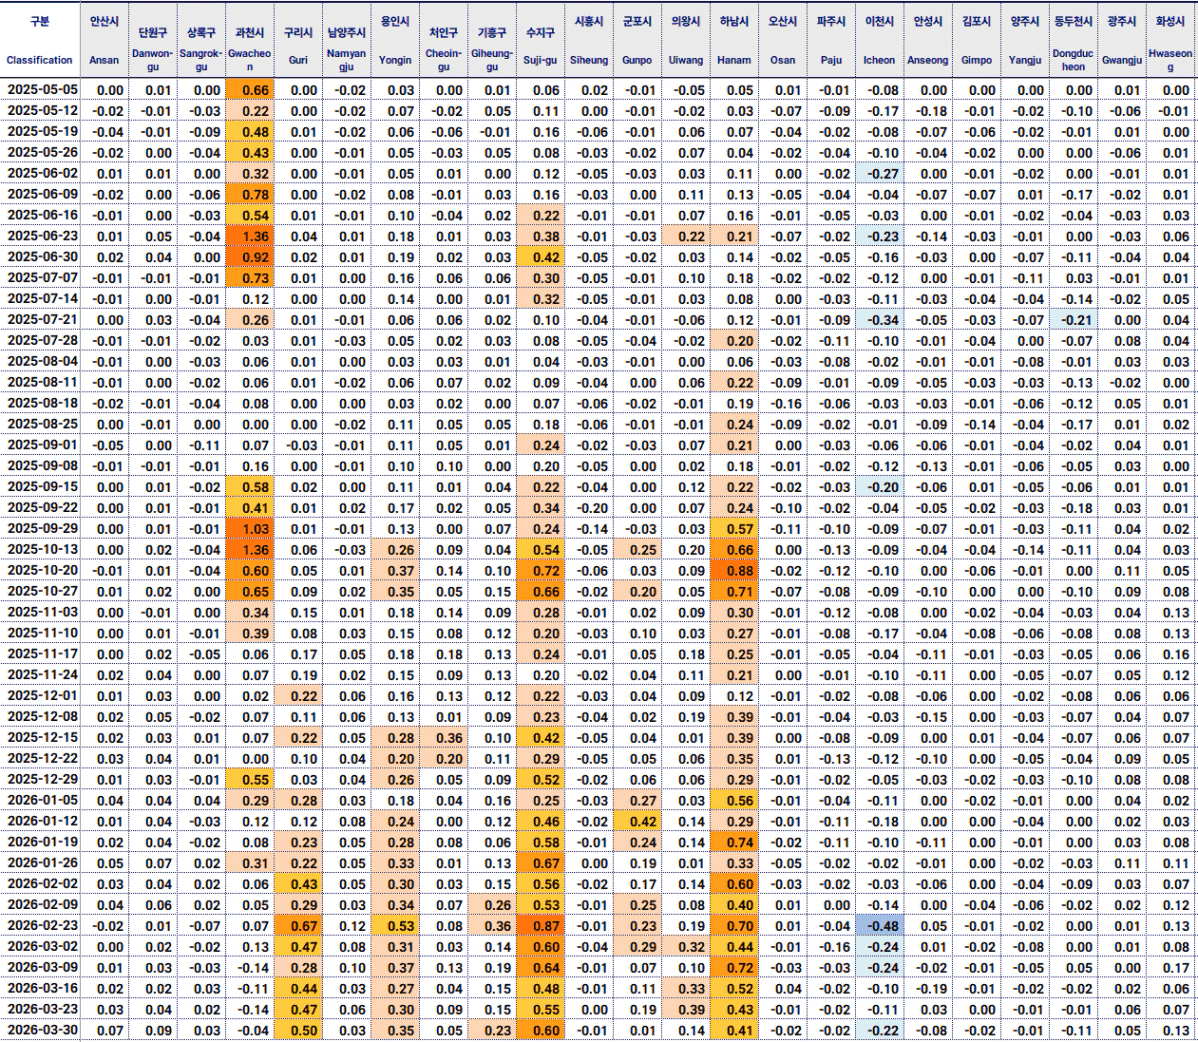The image size is (1198, 1042).
Task: Select the Cheoin-gu column header
Action: click(444, 40)
